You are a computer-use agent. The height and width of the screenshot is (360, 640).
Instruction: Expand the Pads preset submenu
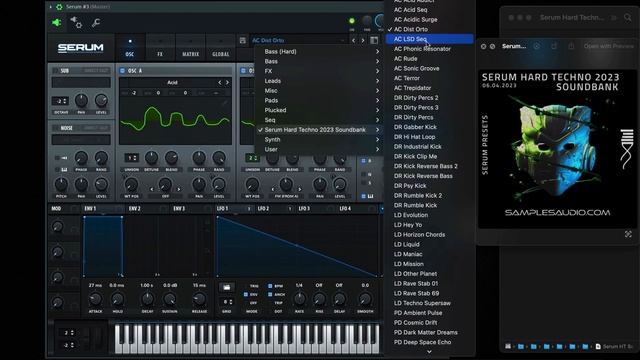(318, 100)
